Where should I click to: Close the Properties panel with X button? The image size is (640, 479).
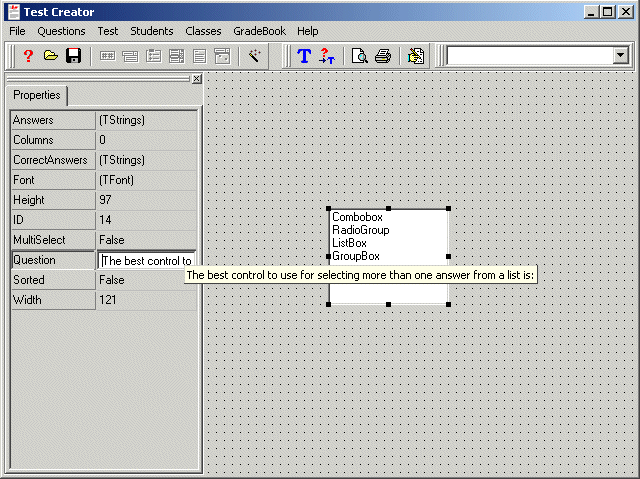point(196,78)
